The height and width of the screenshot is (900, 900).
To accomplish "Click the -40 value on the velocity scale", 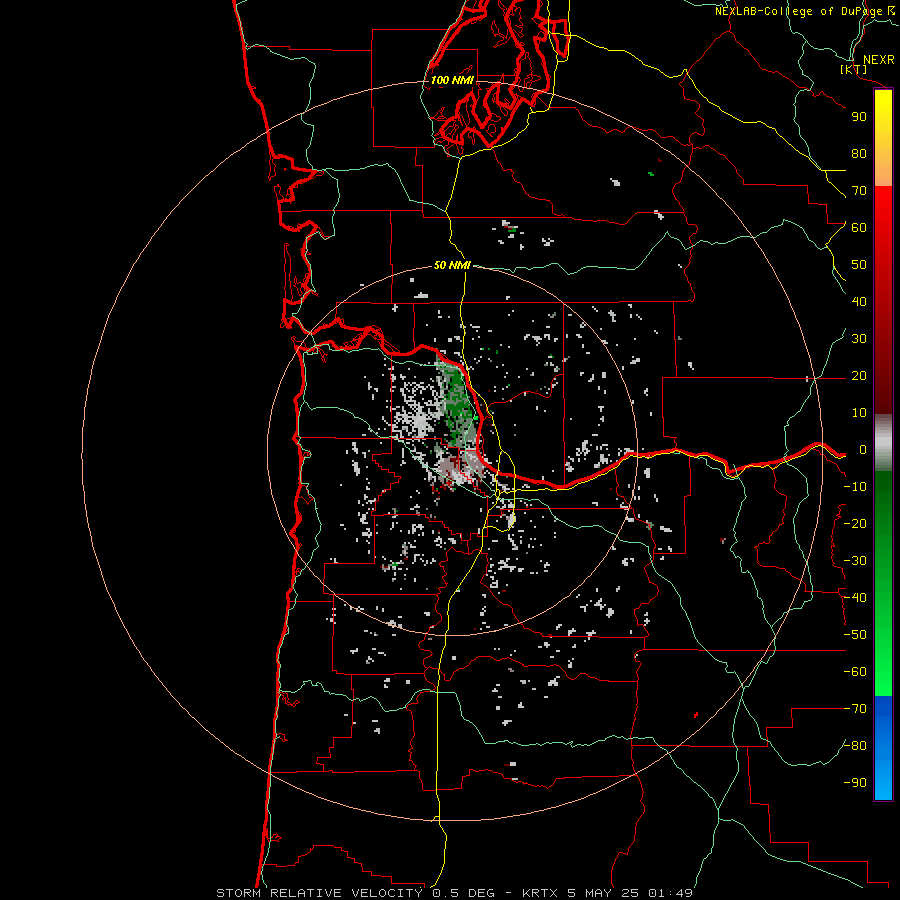I will click(x=855, y=598).
